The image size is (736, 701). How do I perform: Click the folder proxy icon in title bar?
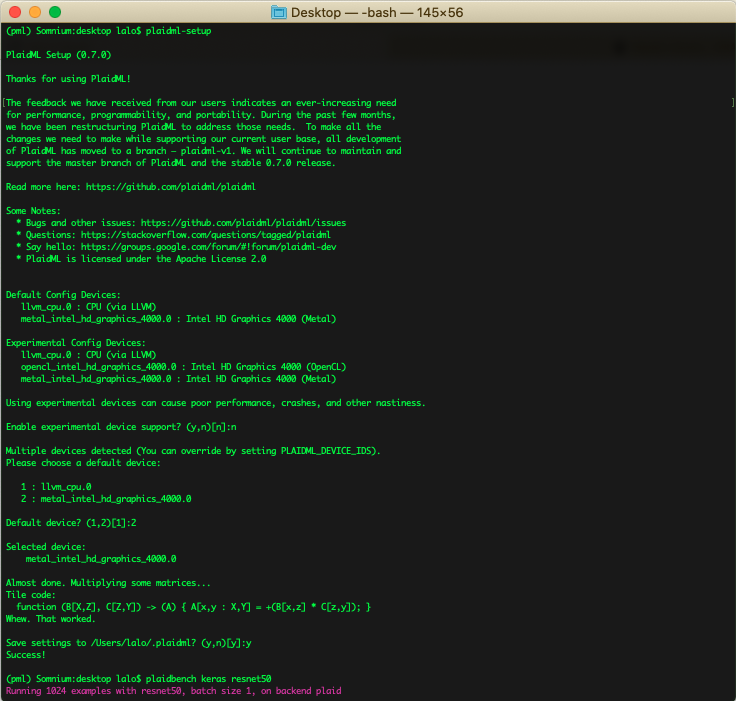pos(279,12)
